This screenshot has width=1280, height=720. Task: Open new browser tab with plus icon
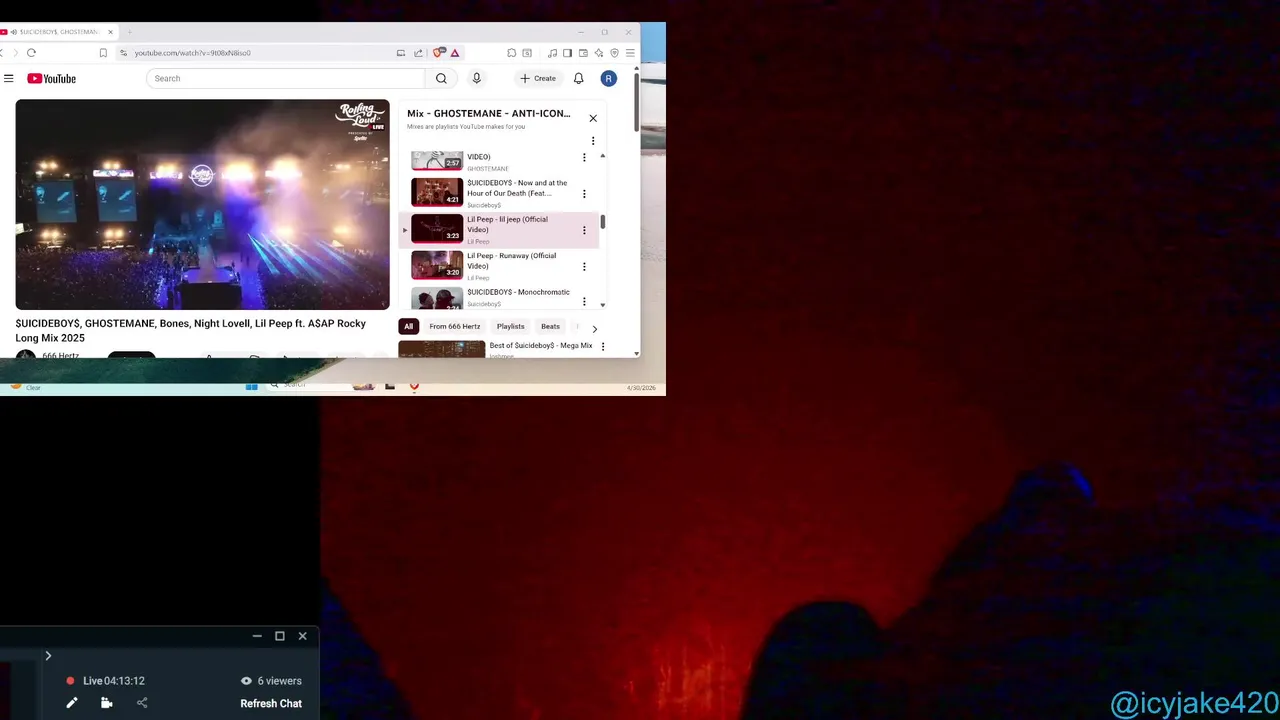tap(129, 32)
